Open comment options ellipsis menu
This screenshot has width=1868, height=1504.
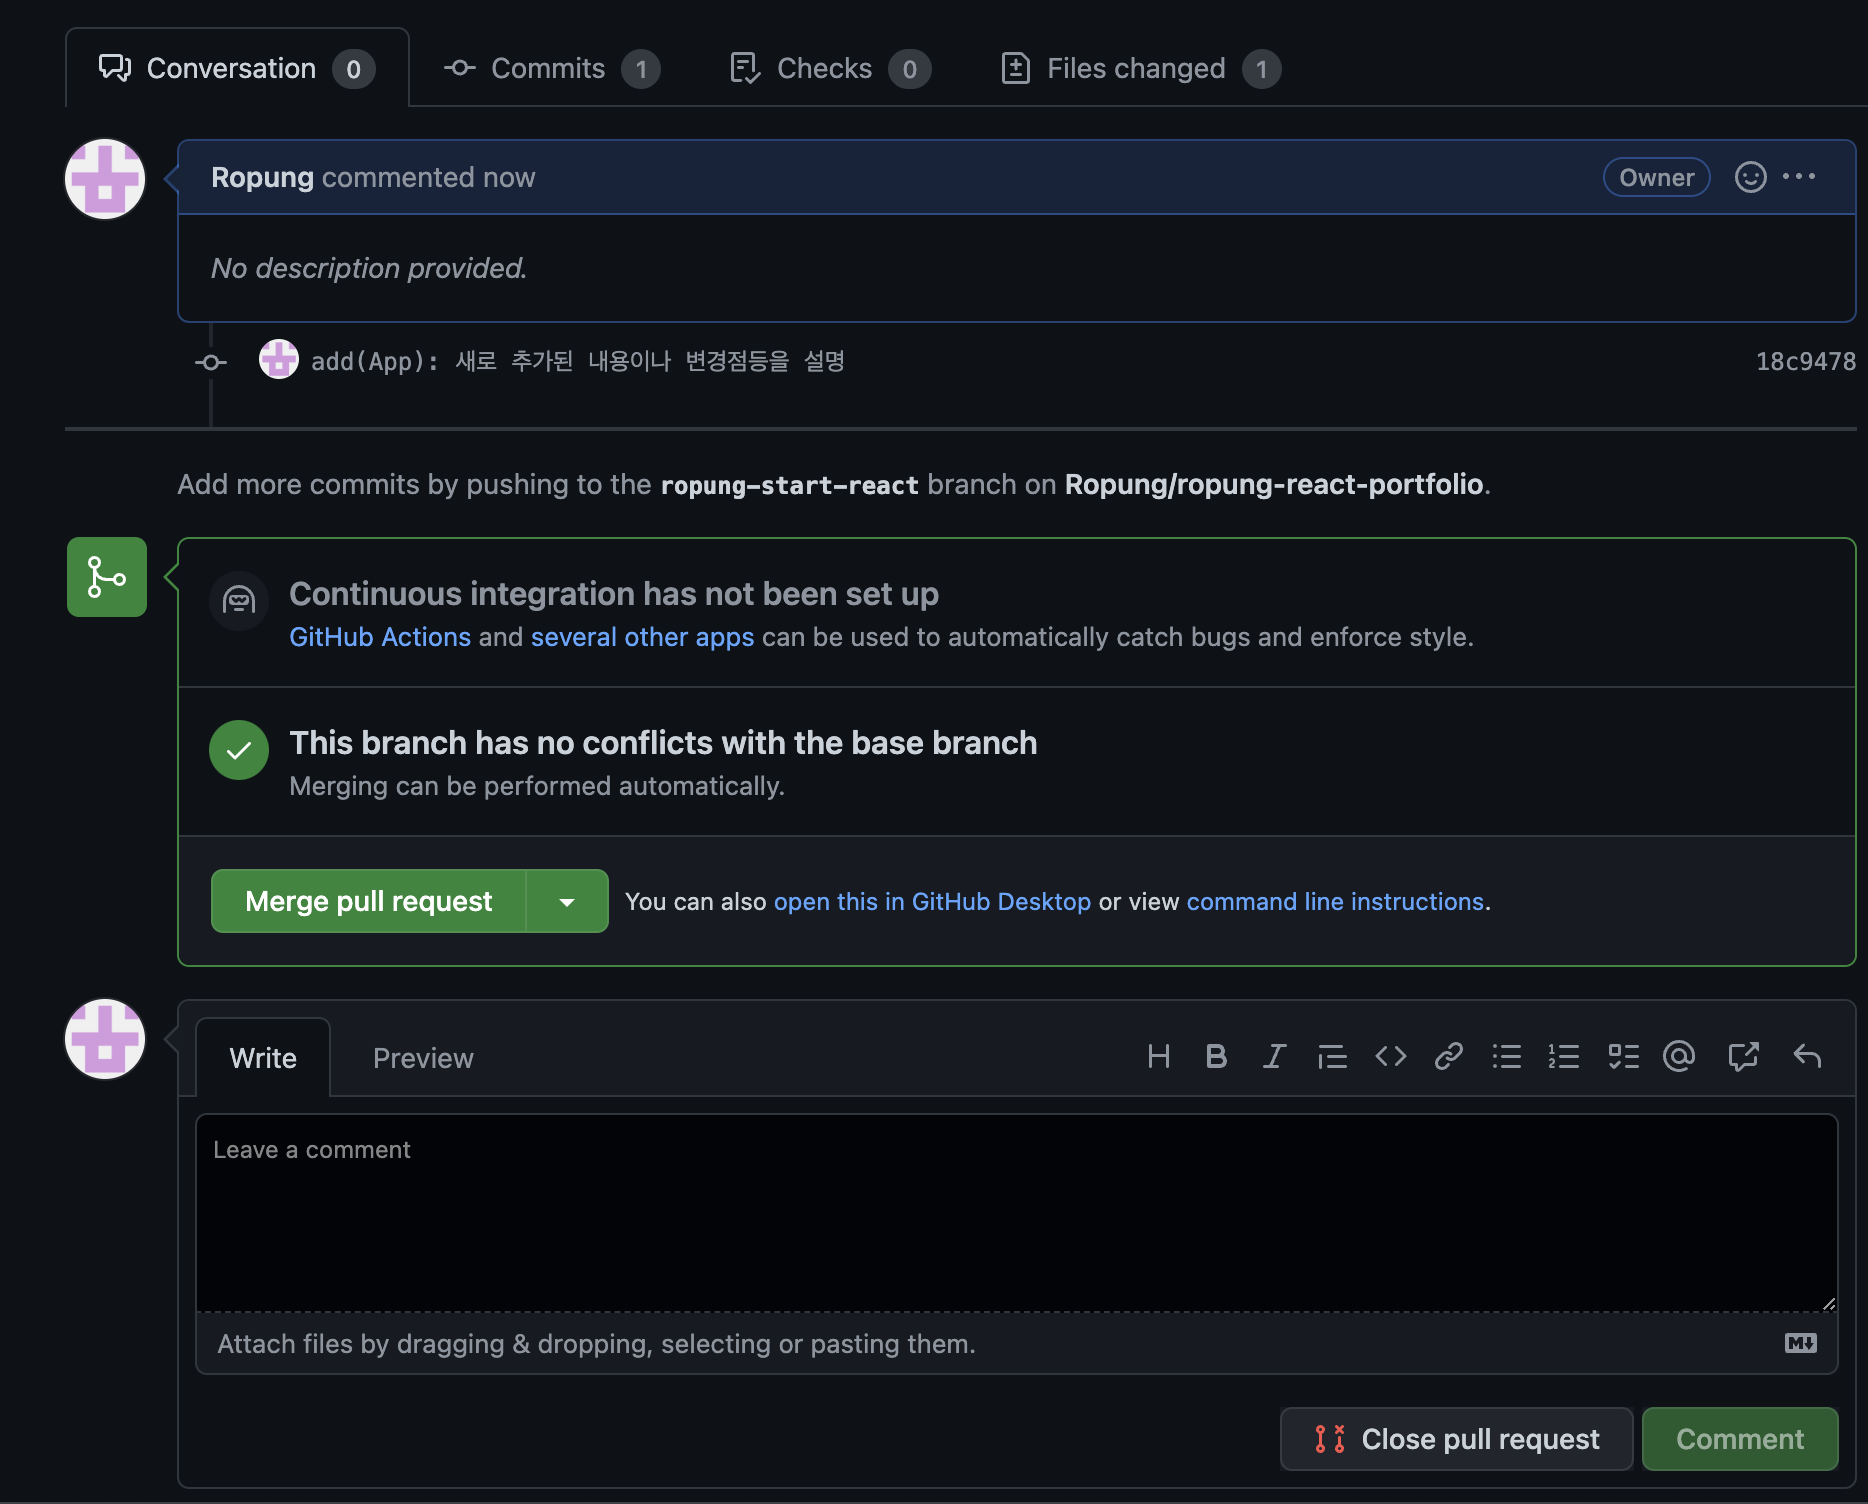pos(1799,177)
